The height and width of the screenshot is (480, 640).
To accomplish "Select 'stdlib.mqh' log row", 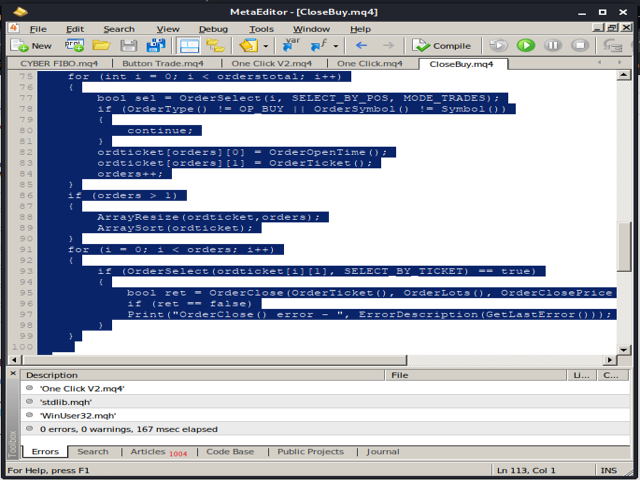I will [x=325, y=402].
